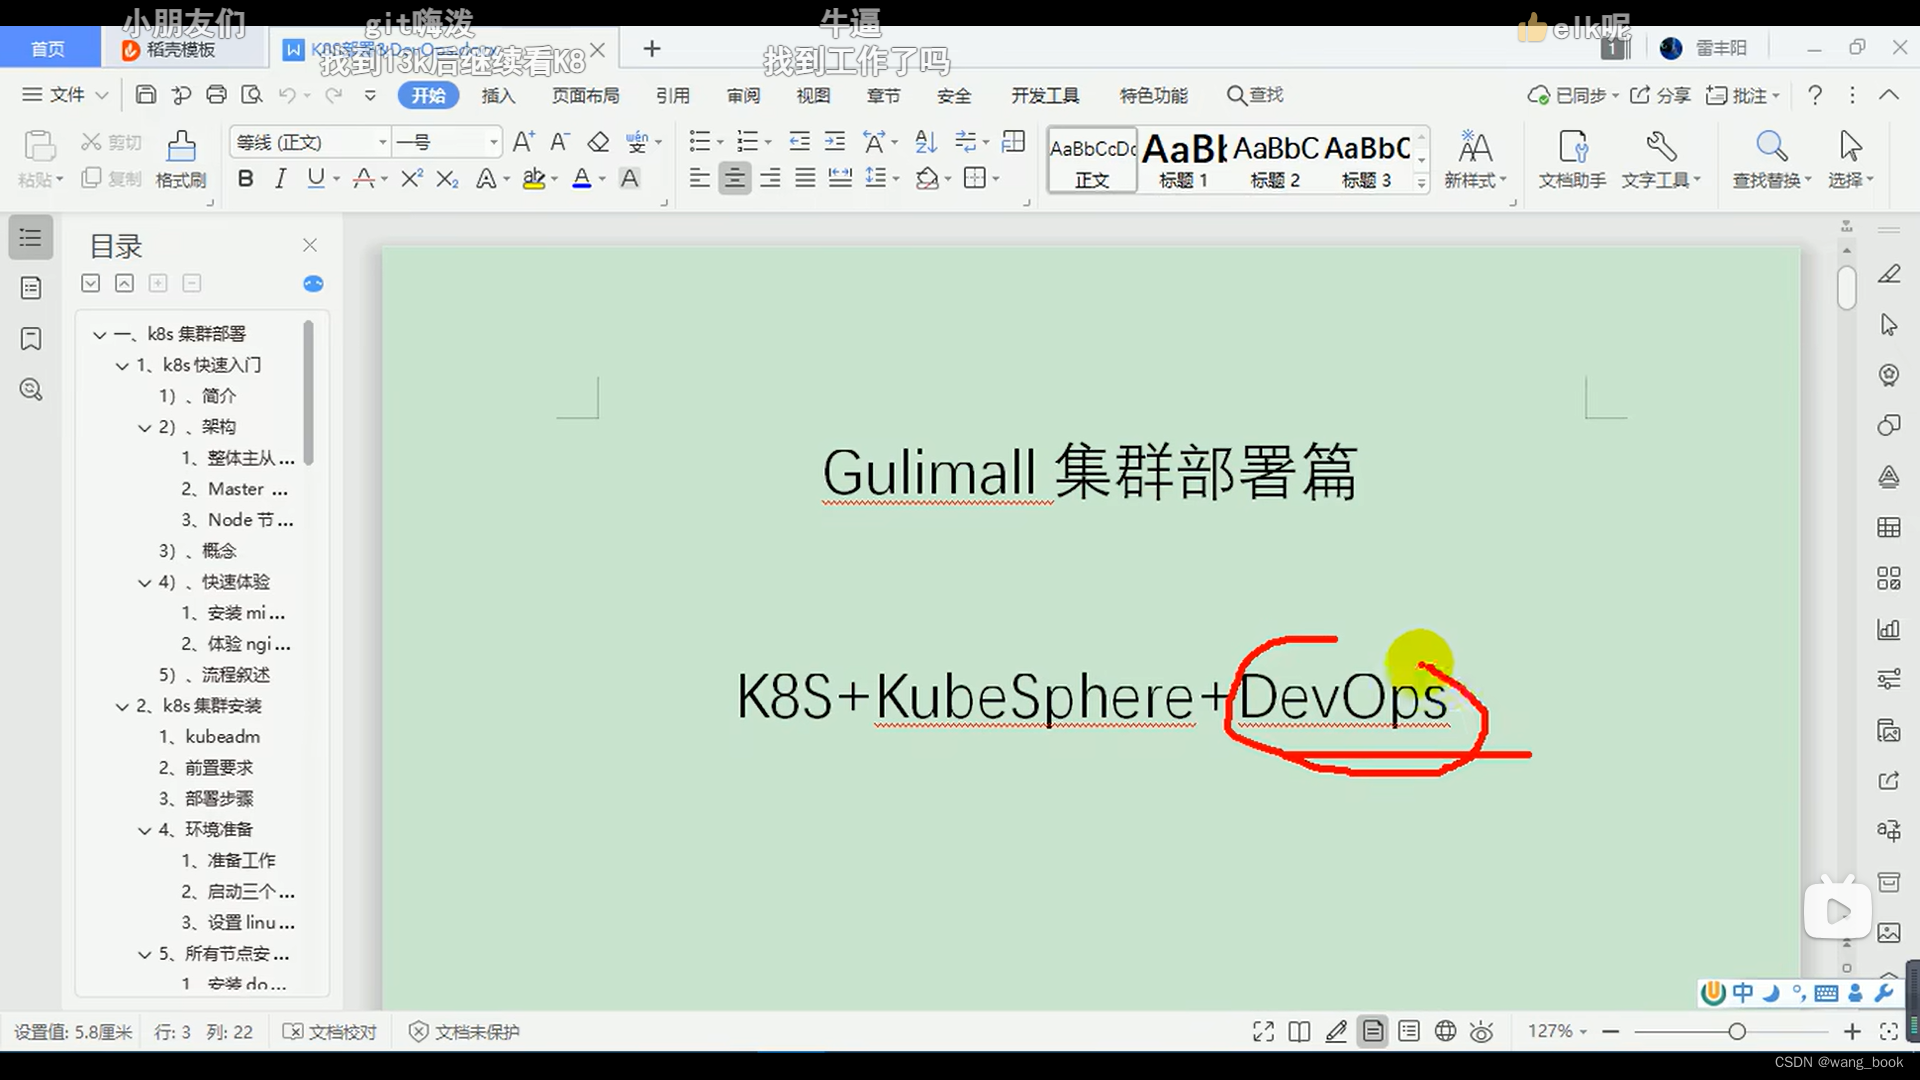
Task: Click the Print icon in the quick toolbar
Action: 216,95
